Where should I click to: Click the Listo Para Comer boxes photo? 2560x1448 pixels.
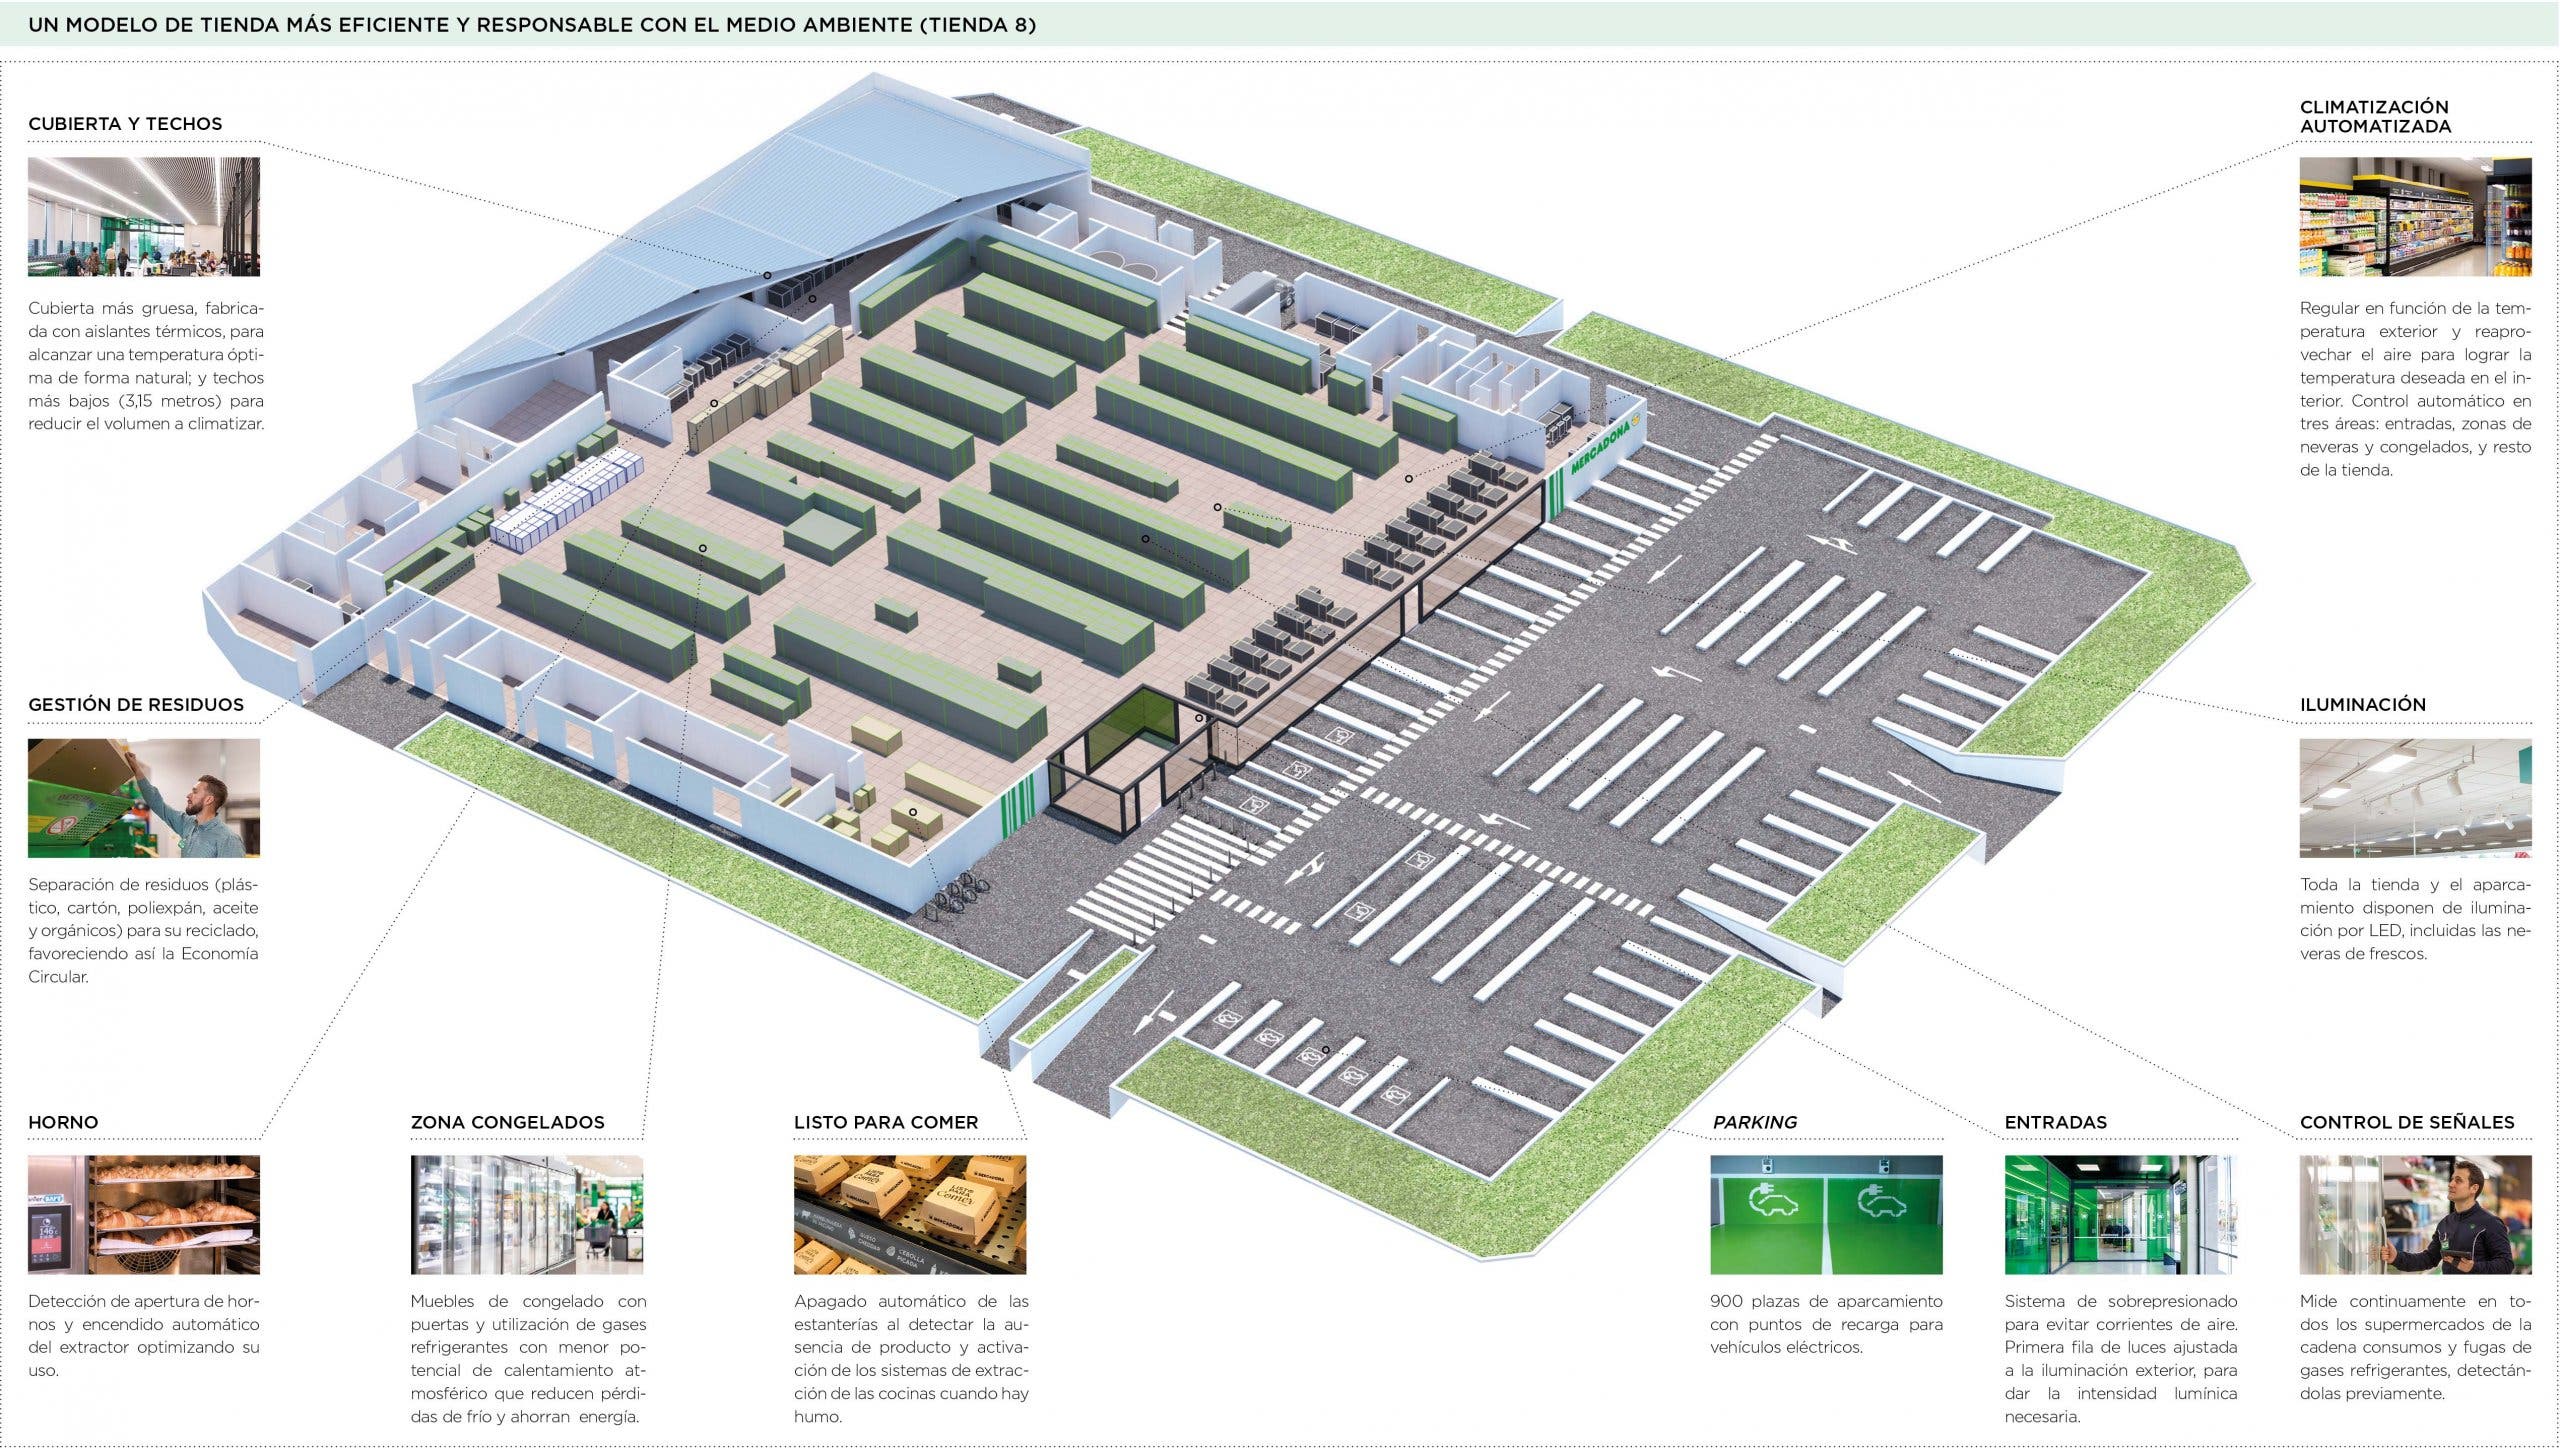click(x=909, y=1214)
